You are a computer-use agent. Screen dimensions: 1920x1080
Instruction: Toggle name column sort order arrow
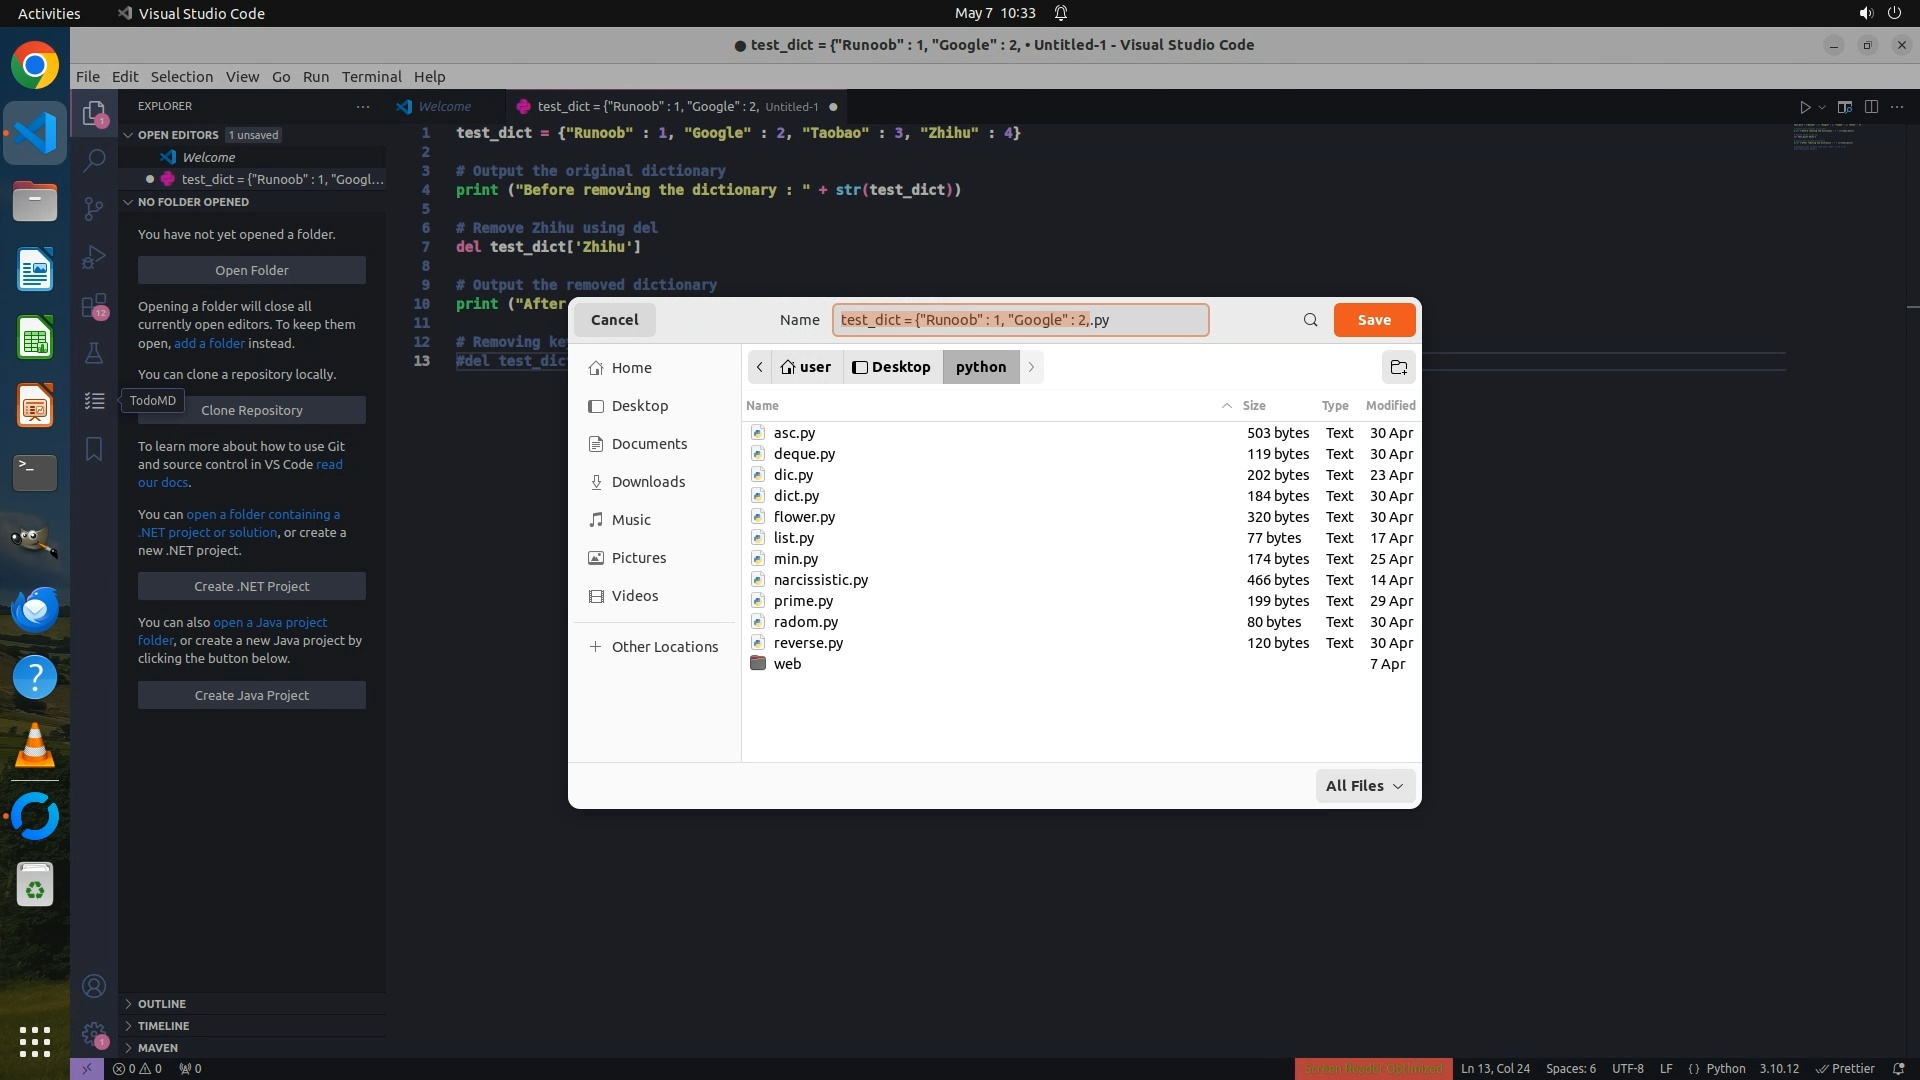1226,405
